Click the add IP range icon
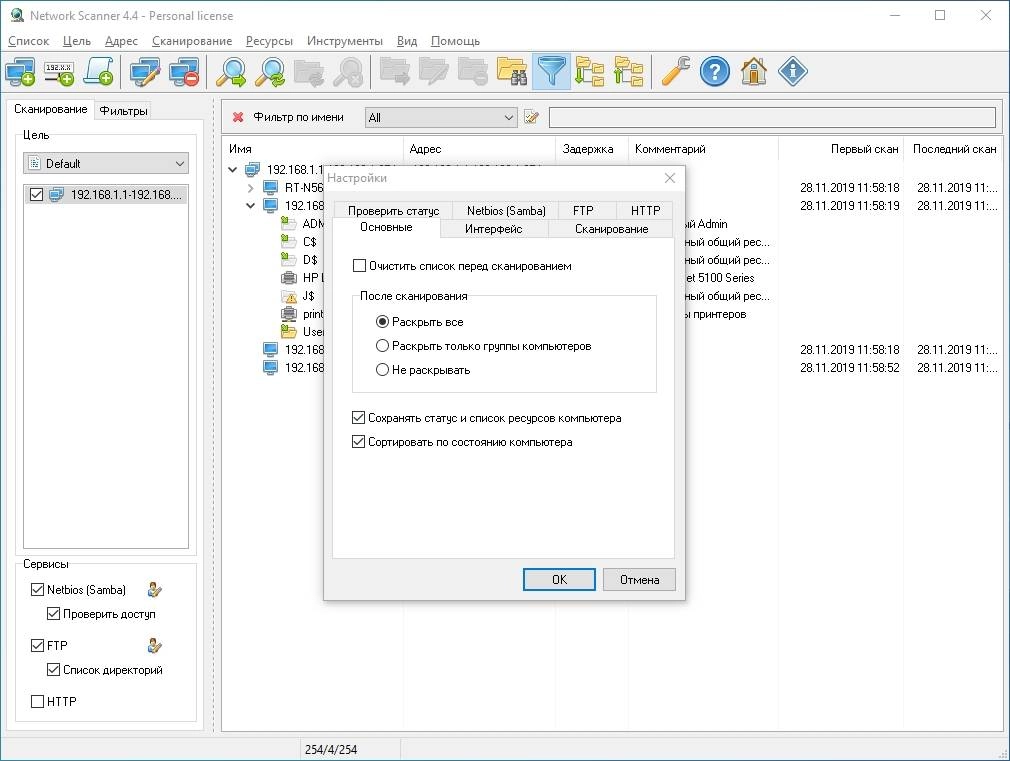 point(59,72)
